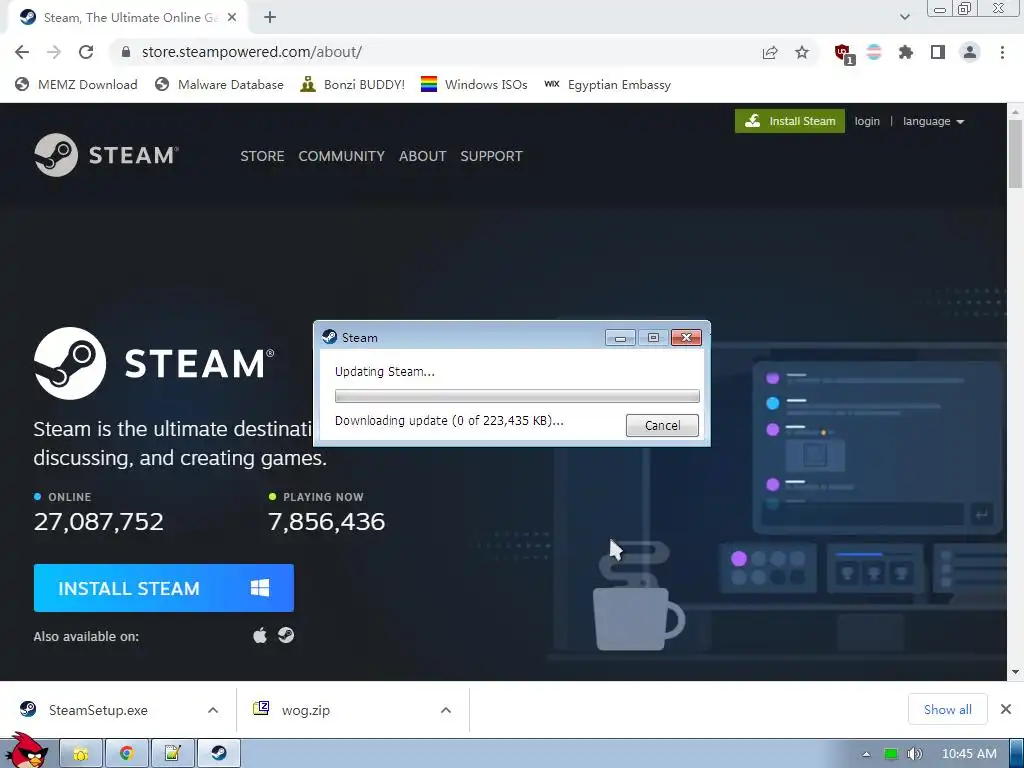1024x768 pixels.
Task: Click the striped round extension icon
Action: pos(874,52)
